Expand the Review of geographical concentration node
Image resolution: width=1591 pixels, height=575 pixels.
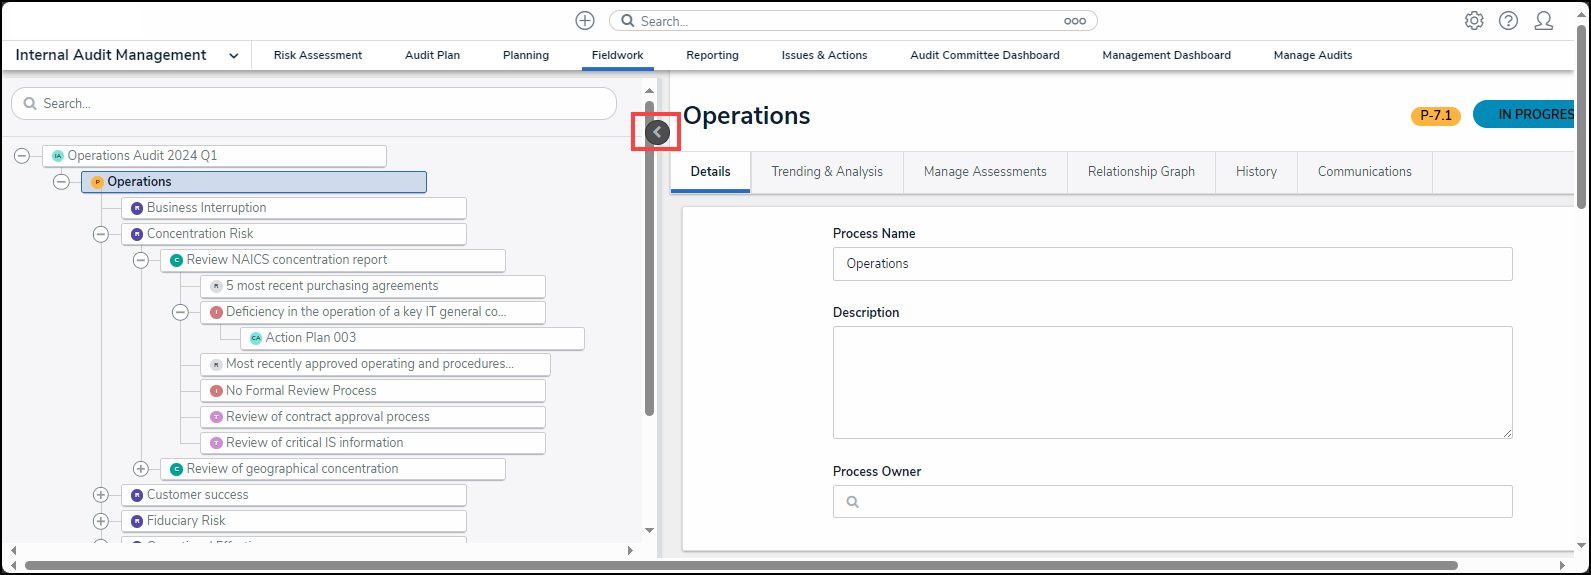(x=141, y=469)
